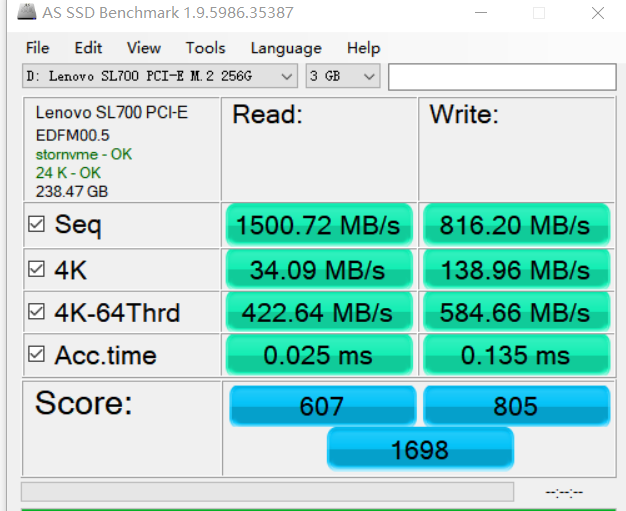The width and height of the screenshot is (626, 511).
Task: Click the Seq write result 816.20 MB/s
Action: (516, 225)
